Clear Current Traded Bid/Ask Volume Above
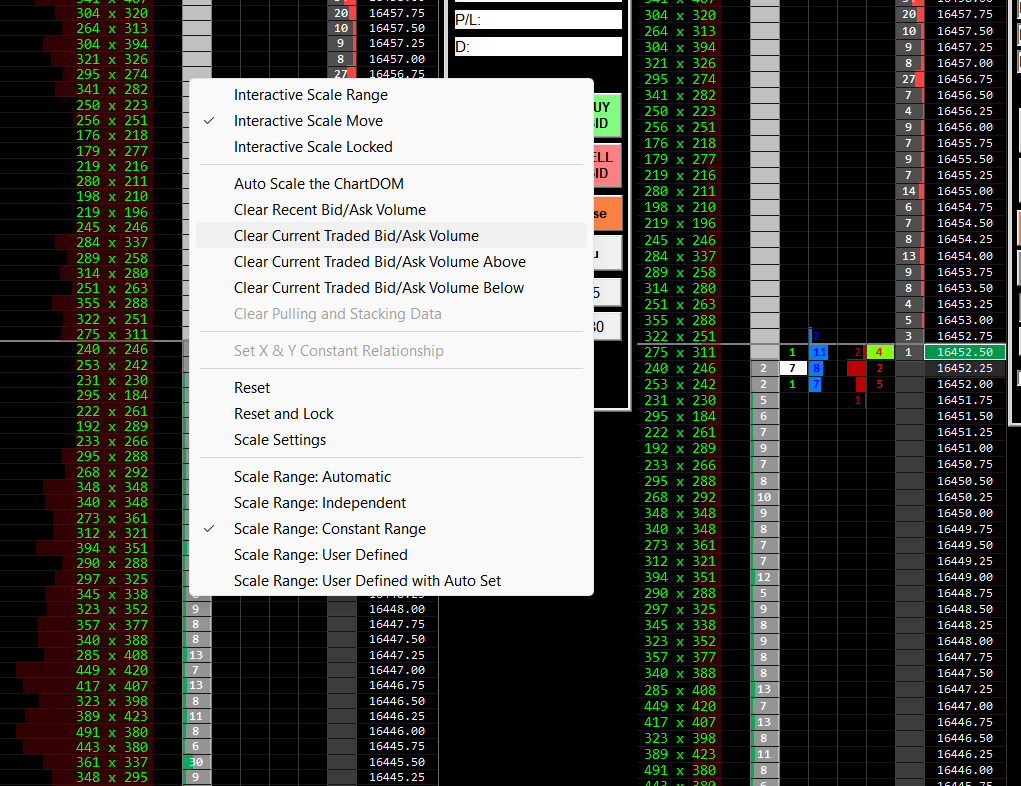This screenshot has width=1021, height=786. coord(379,262)
